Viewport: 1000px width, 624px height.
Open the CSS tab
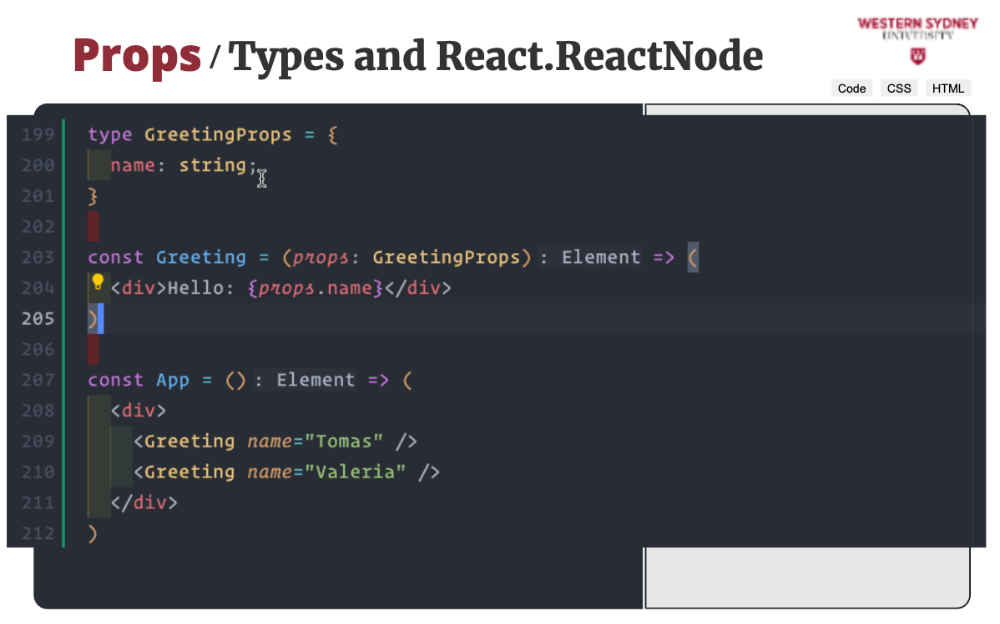(899, 88)
